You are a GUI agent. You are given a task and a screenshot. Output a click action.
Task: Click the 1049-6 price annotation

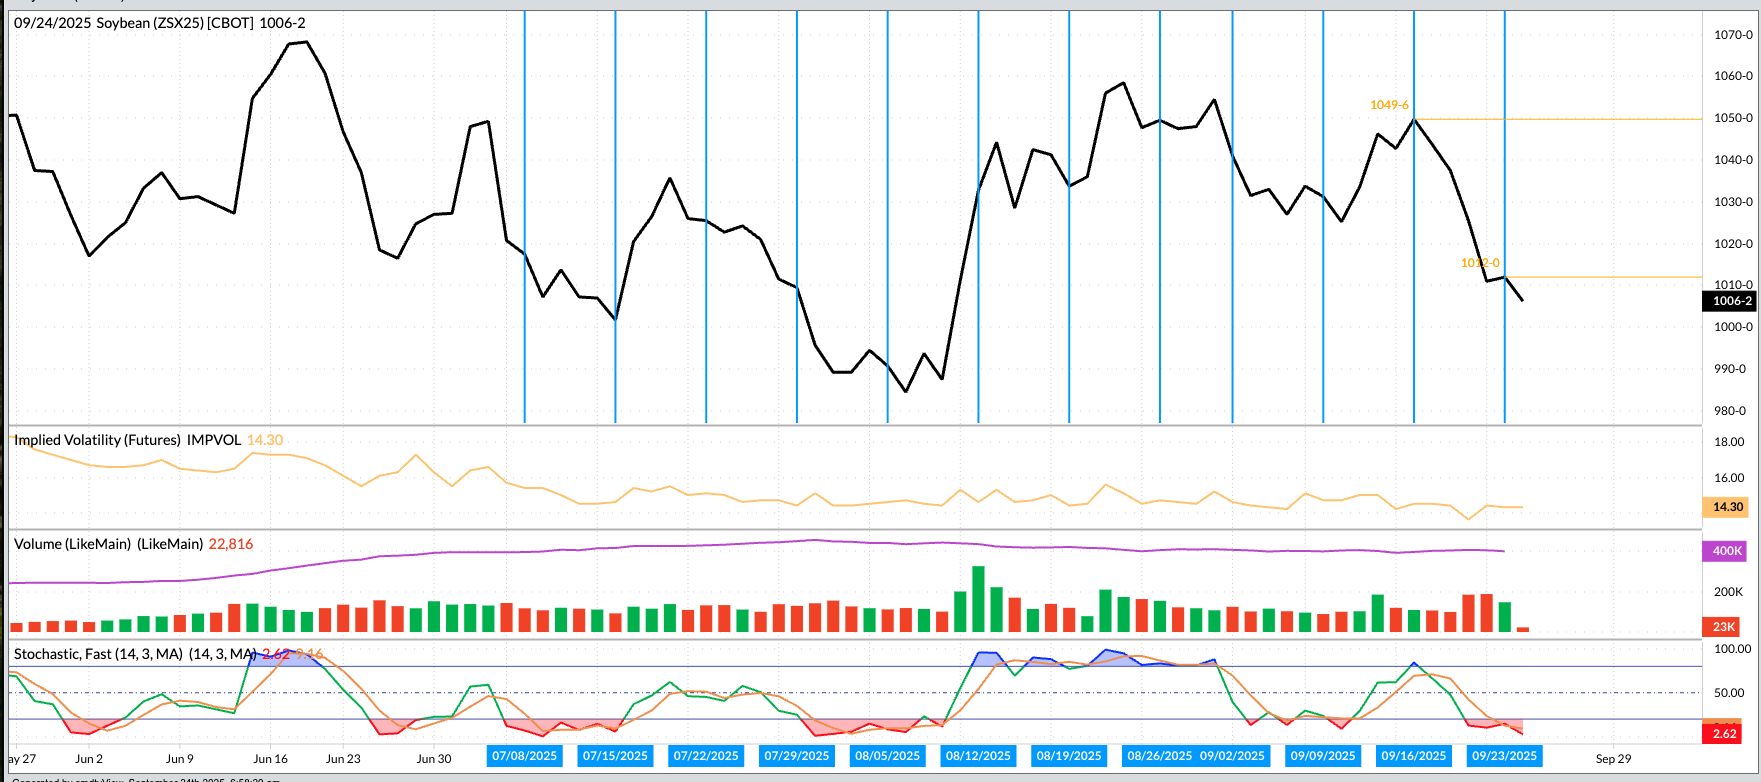point(1389,105)
